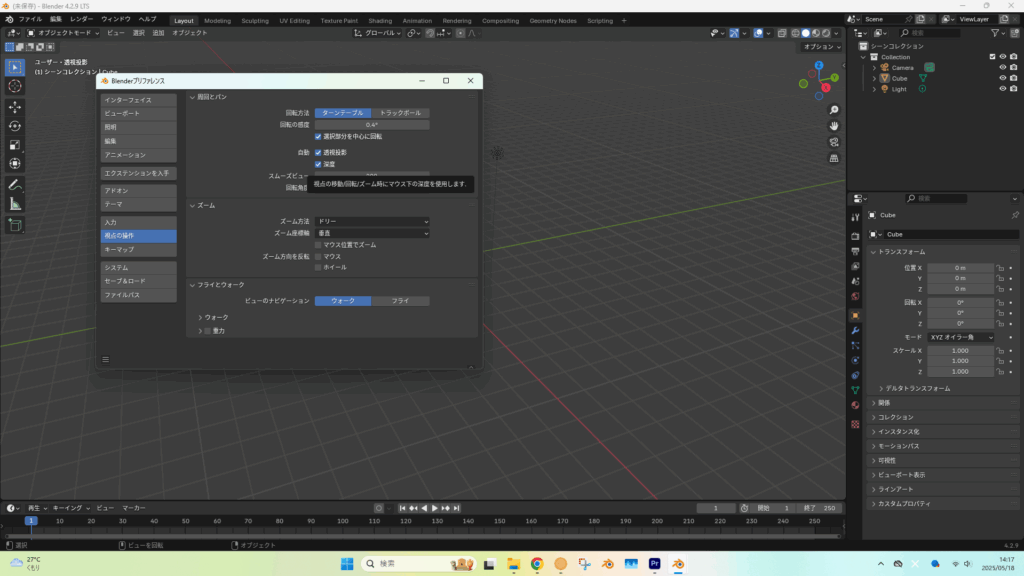Select the Annotate pencil tool
Screen dimensions: 1024x576
click(14, 185)
